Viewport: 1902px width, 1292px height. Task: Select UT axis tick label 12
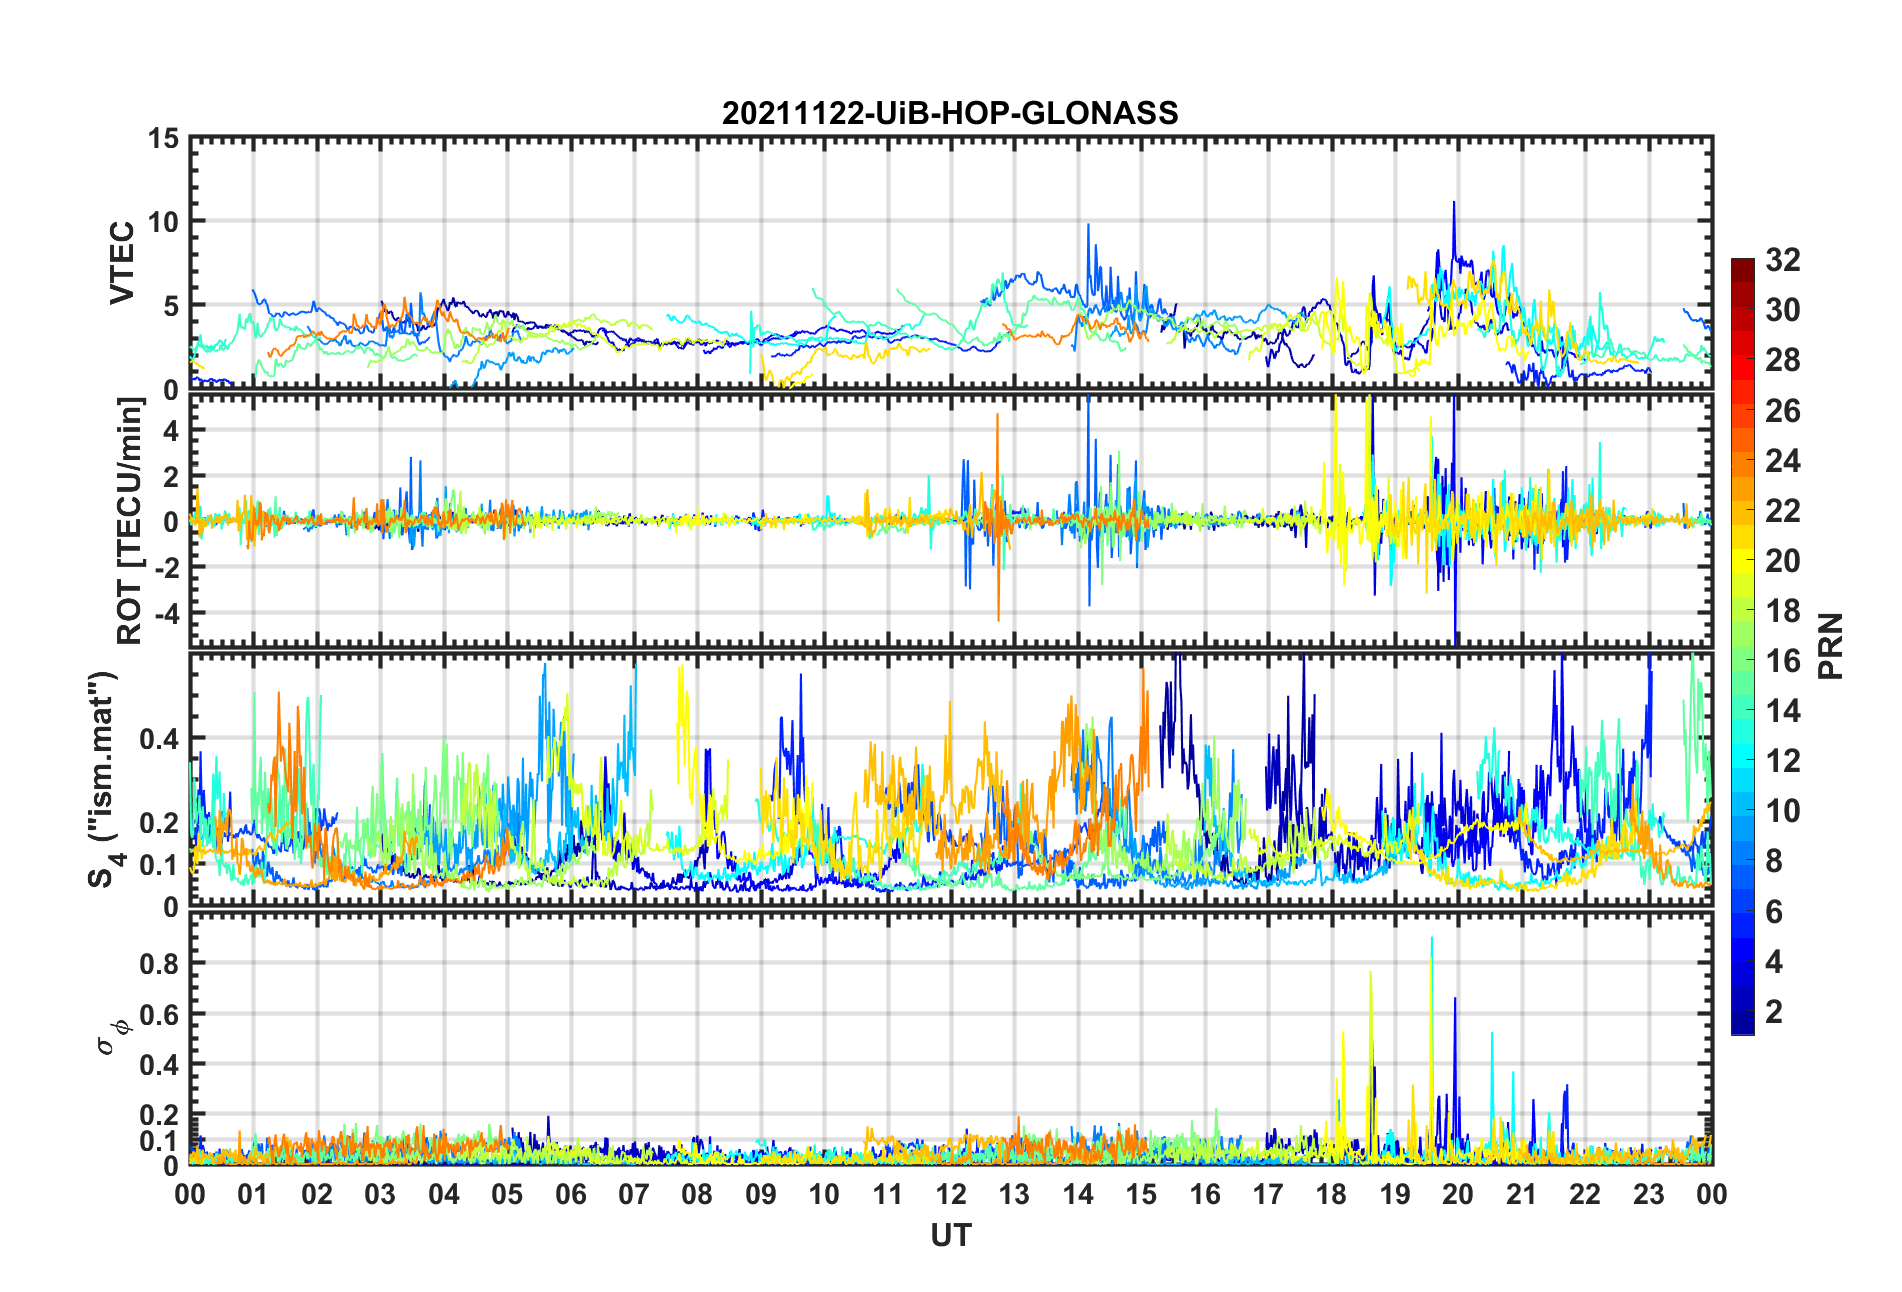[x=951, y=1194]
